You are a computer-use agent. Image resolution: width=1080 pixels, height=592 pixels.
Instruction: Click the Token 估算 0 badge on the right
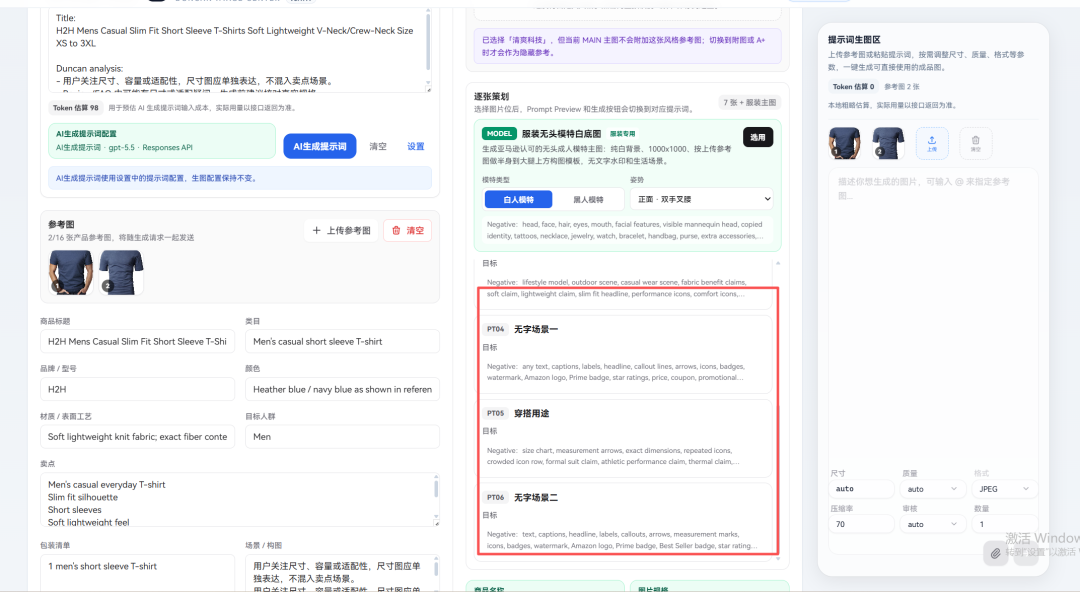tap(853, 87)
